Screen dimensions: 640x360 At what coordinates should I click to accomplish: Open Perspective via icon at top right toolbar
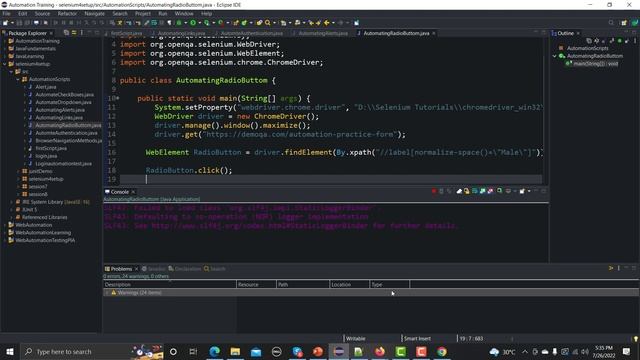click(624, 23)
